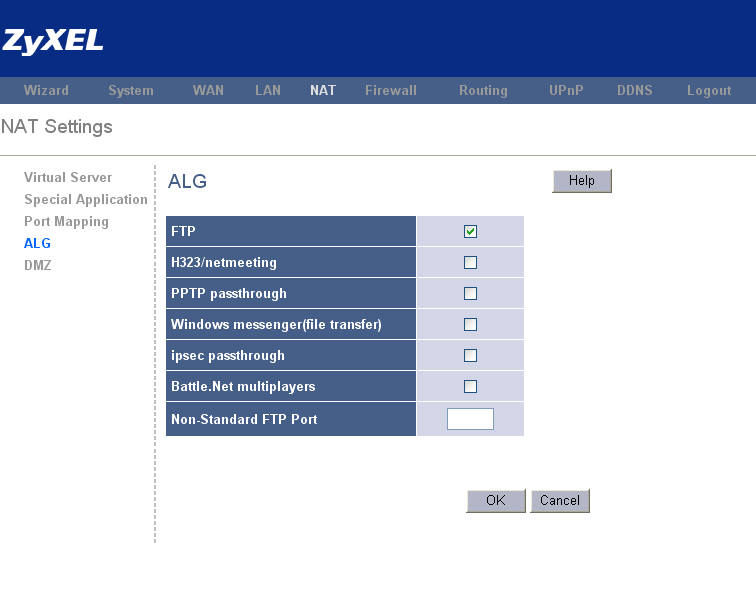Tick Windows messenger file transfer checkbox
This screenshot has width=756, height=603.
[470, 325]
